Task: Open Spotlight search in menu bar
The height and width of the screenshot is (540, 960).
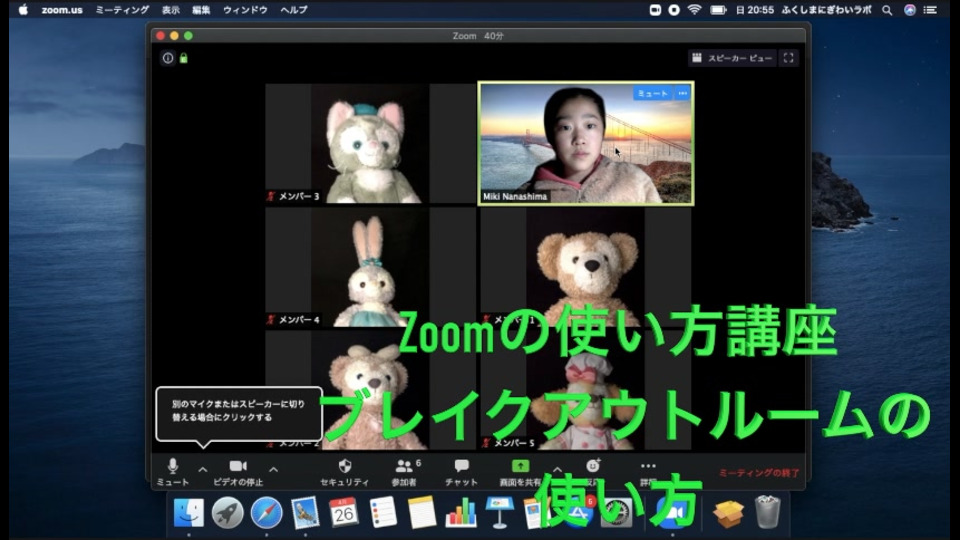Action: point(887,10)
